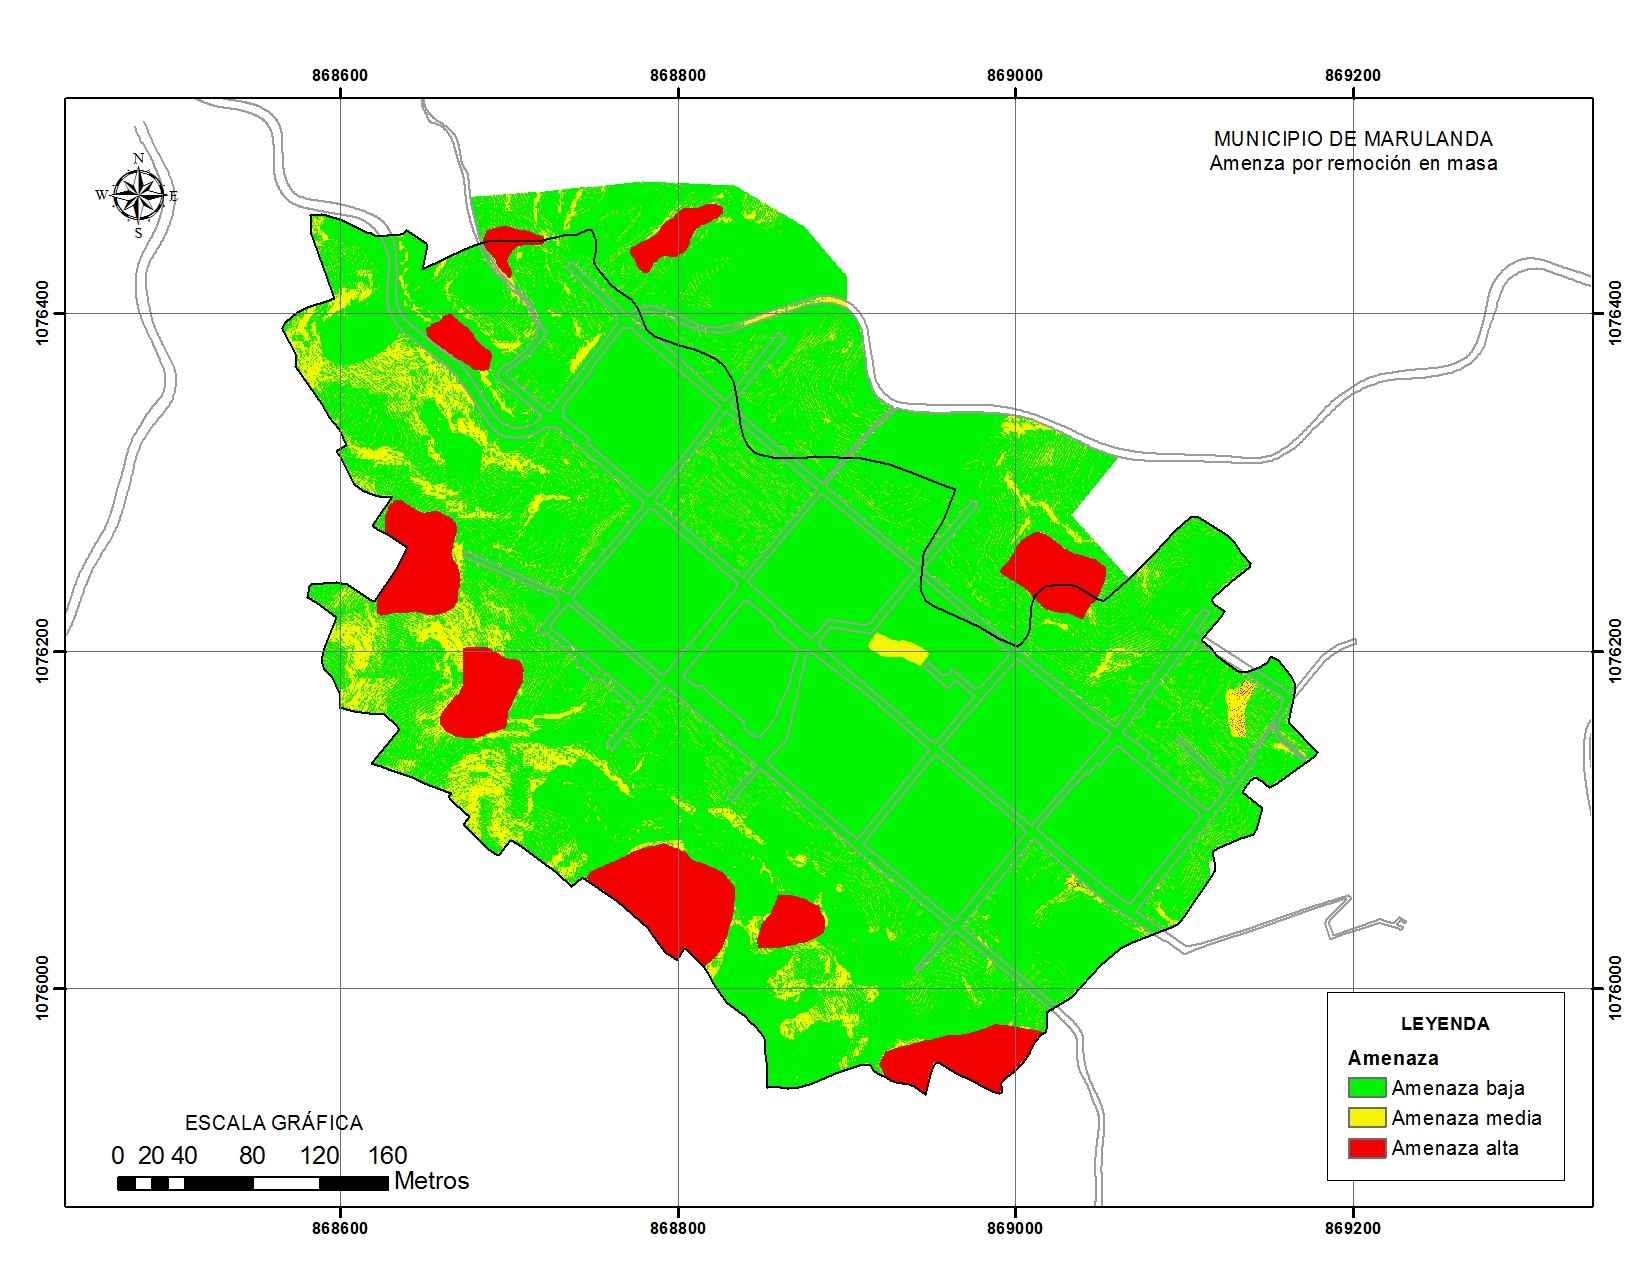Click the LEYENDA heading

[1445, 1024]
